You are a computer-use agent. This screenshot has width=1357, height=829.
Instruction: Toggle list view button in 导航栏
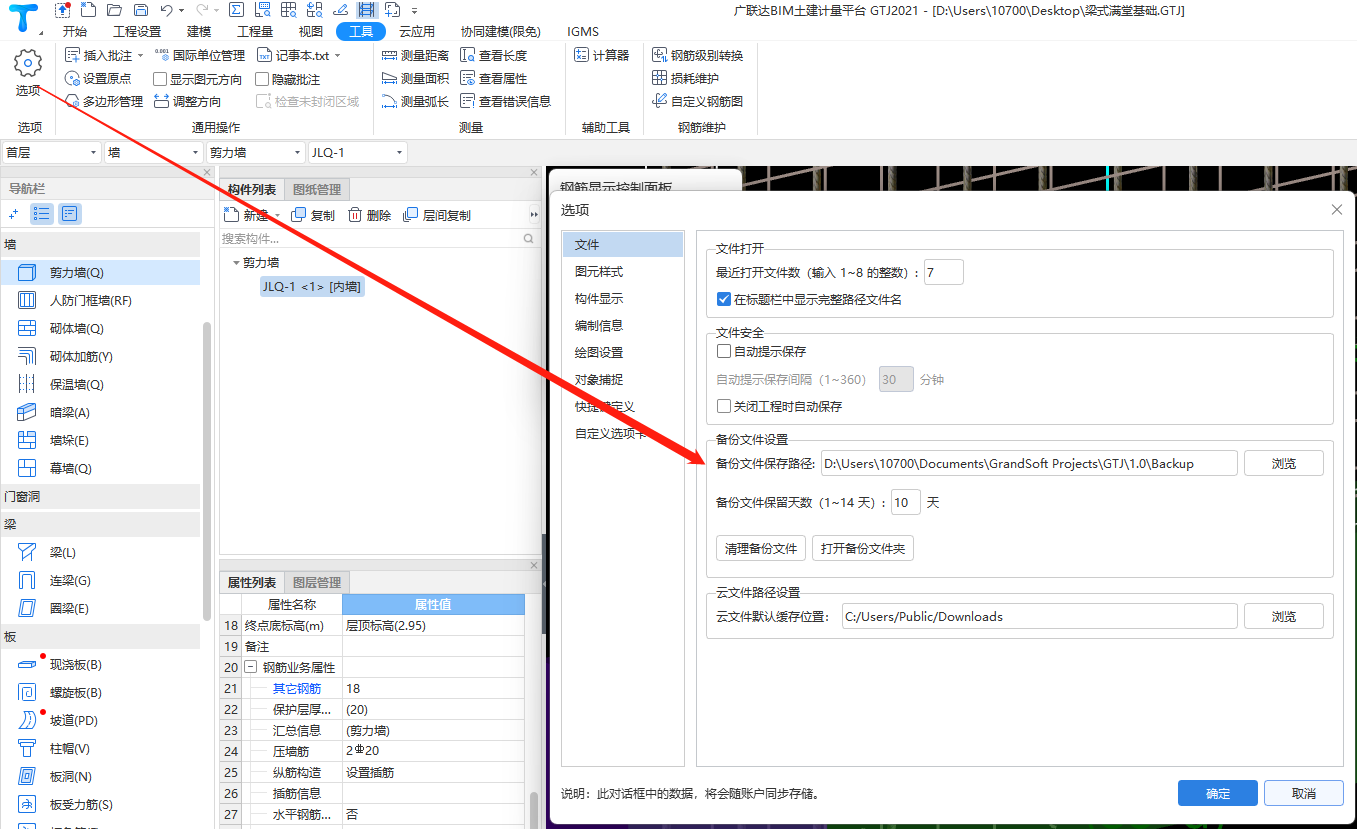click(x=42, y=213)
